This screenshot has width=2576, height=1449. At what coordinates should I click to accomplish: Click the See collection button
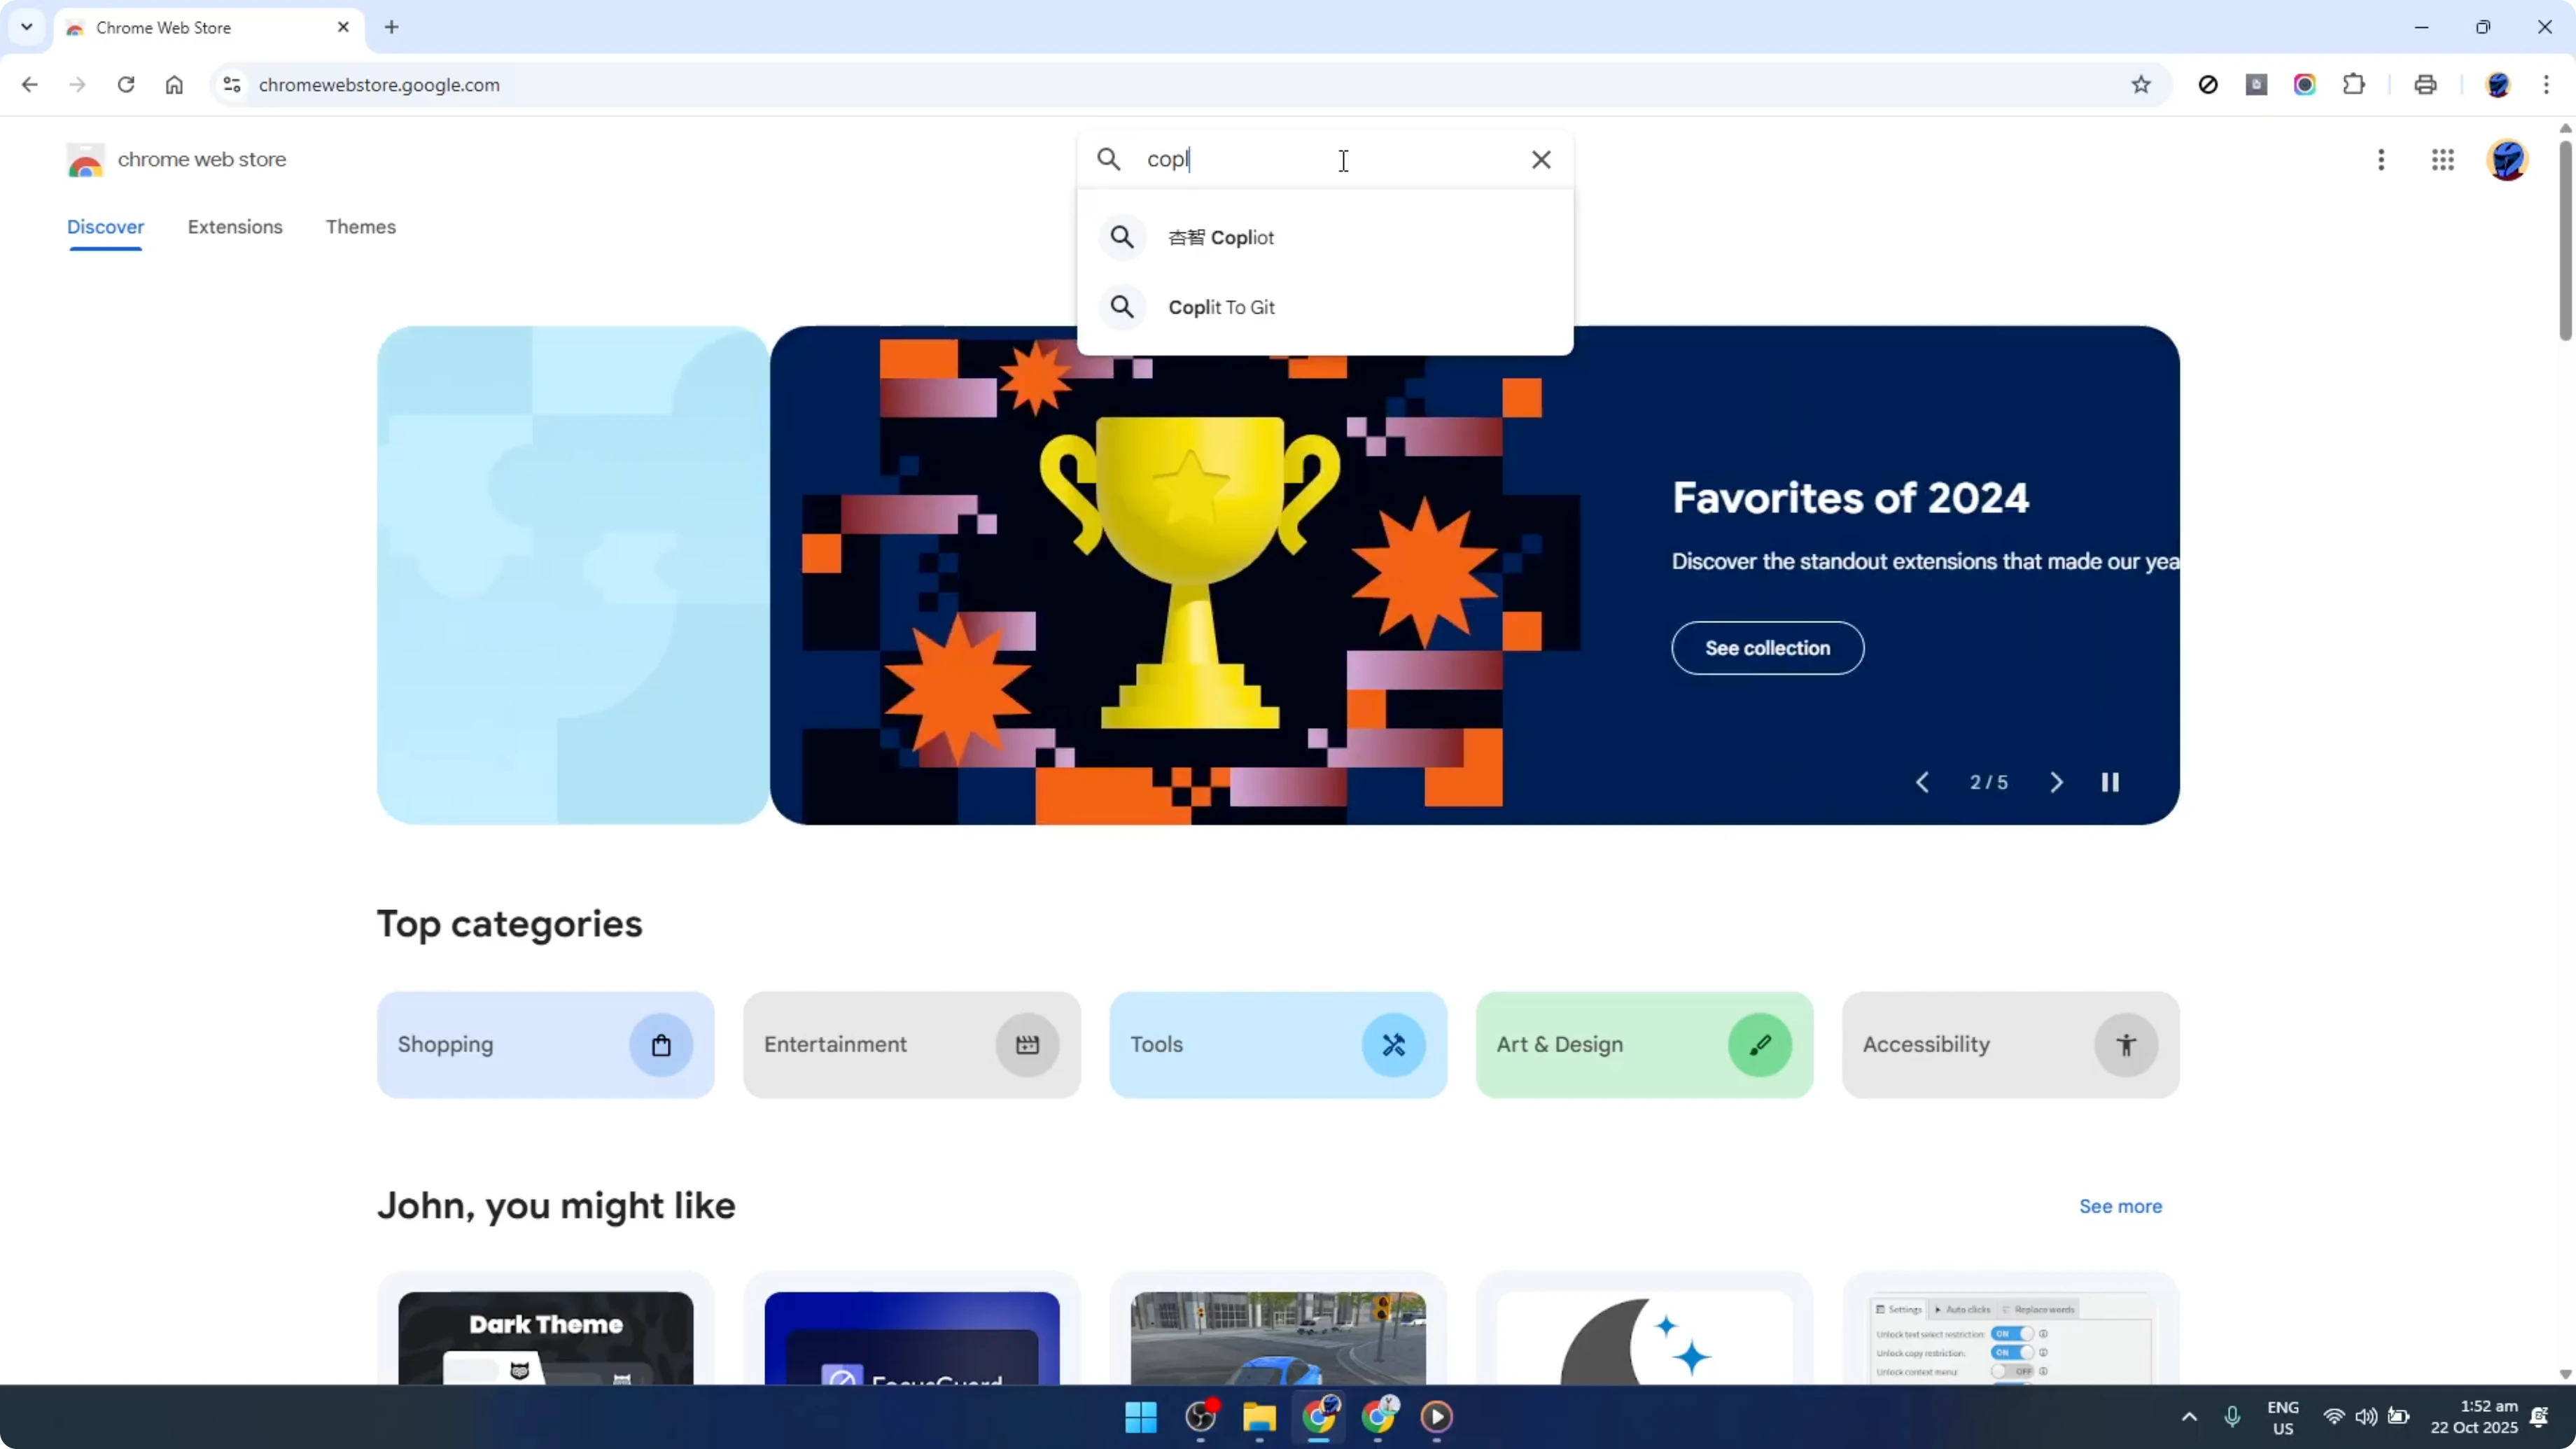[1766, 648]
